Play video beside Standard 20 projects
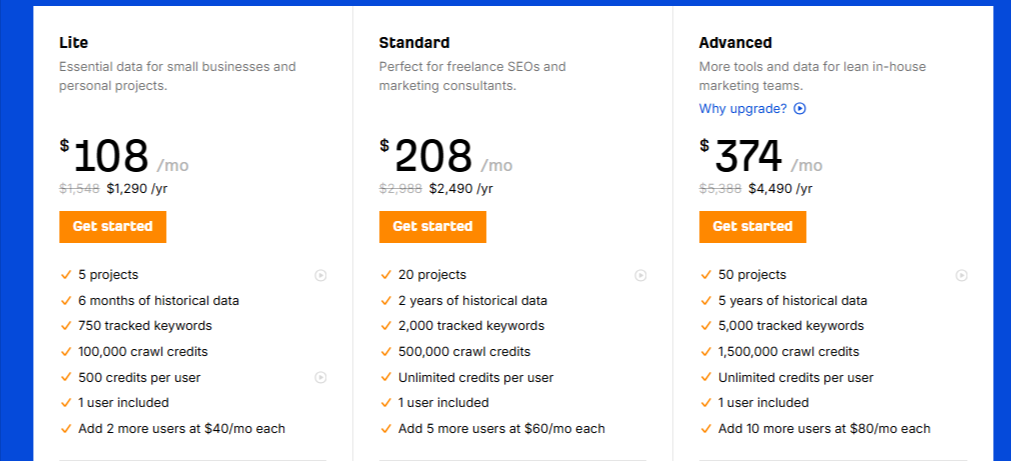This screenshot has height=461, width=1011. coord(640,276)
